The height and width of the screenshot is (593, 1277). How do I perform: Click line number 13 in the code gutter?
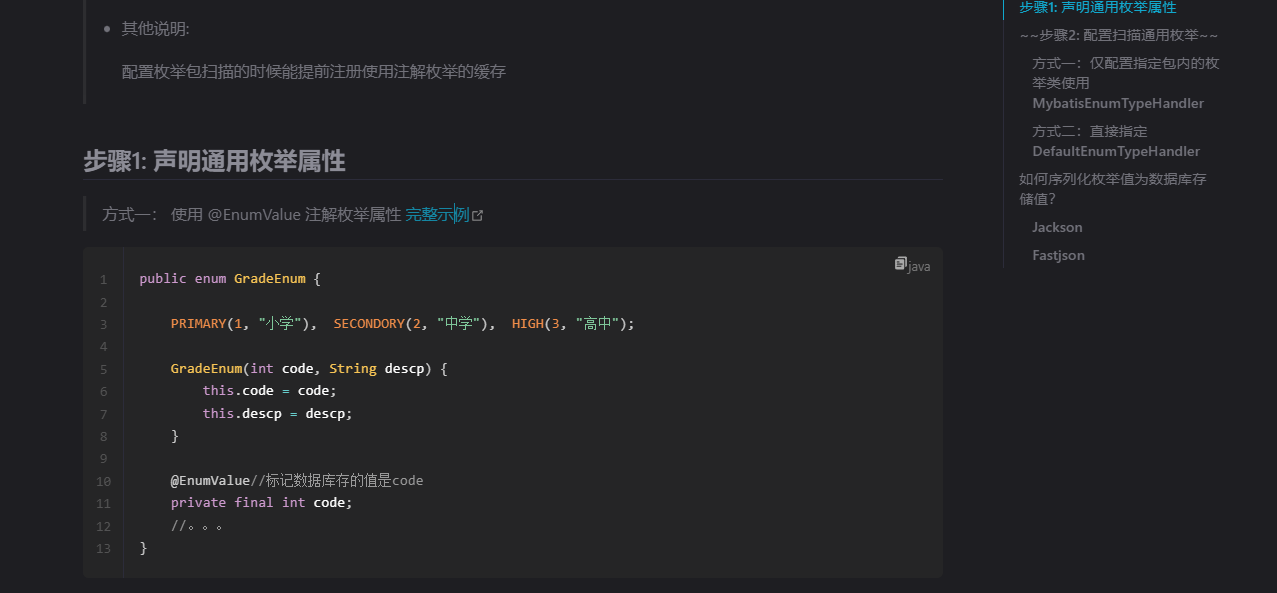(104, 548)
